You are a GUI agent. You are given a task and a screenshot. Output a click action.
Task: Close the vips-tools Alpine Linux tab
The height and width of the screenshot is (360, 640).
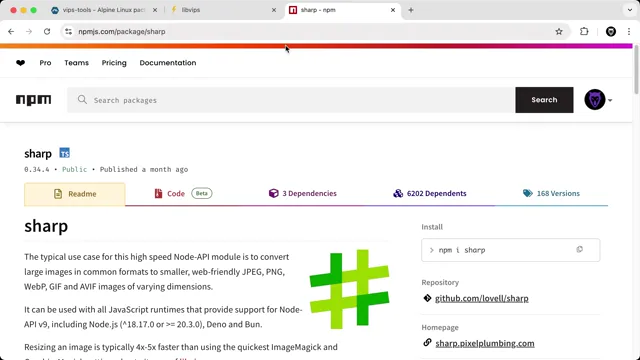(x=155, y=10)
